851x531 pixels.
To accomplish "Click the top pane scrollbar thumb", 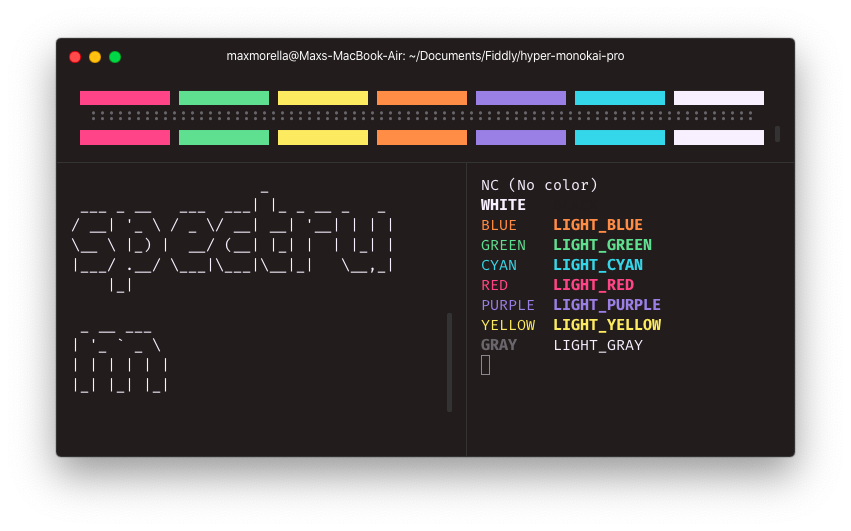I will point(777,134).
